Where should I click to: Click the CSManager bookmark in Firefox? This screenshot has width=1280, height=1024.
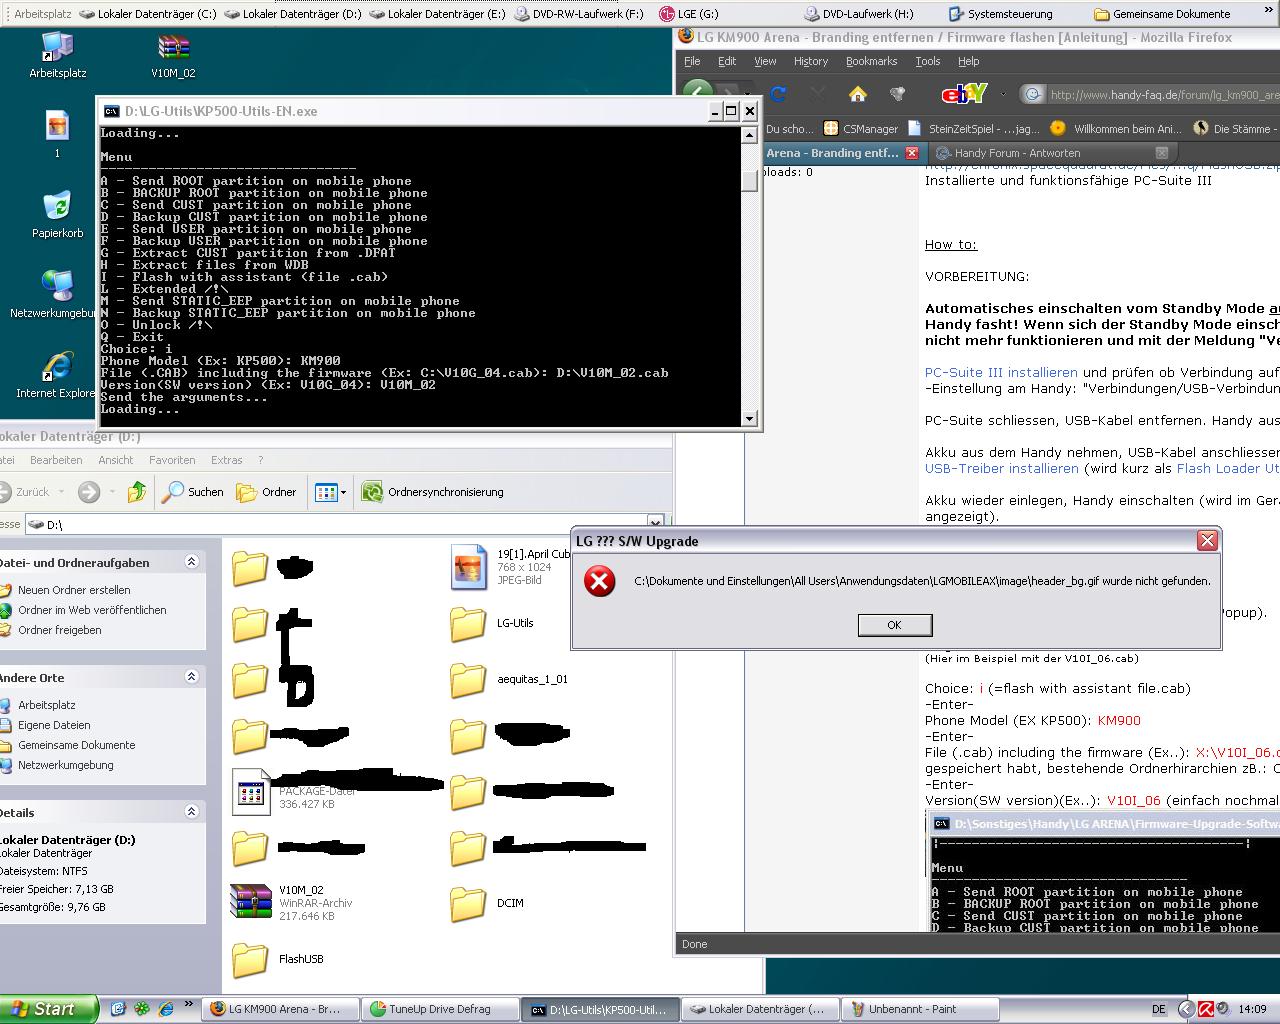tap(861, 128)
